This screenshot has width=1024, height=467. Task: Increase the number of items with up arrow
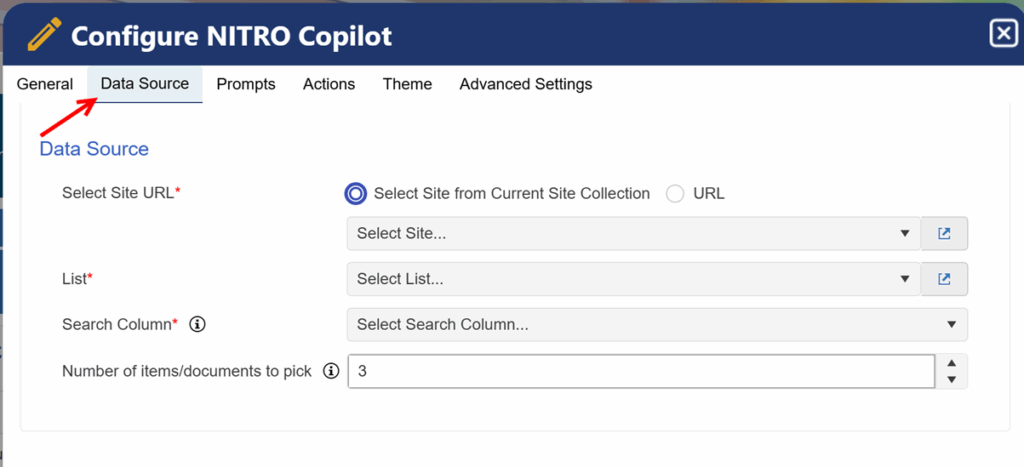point(952,363)
